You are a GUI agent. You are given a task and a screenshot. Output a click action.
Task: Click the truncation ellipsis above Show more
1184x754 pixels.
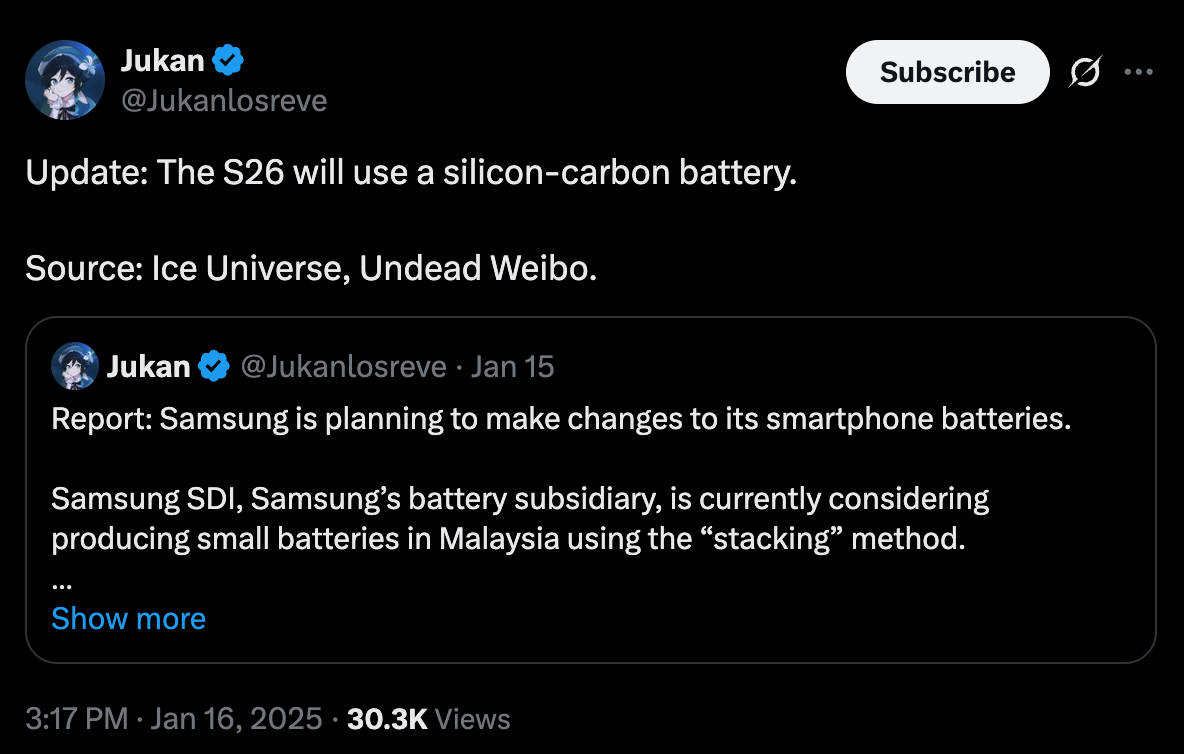pos(59,581)
